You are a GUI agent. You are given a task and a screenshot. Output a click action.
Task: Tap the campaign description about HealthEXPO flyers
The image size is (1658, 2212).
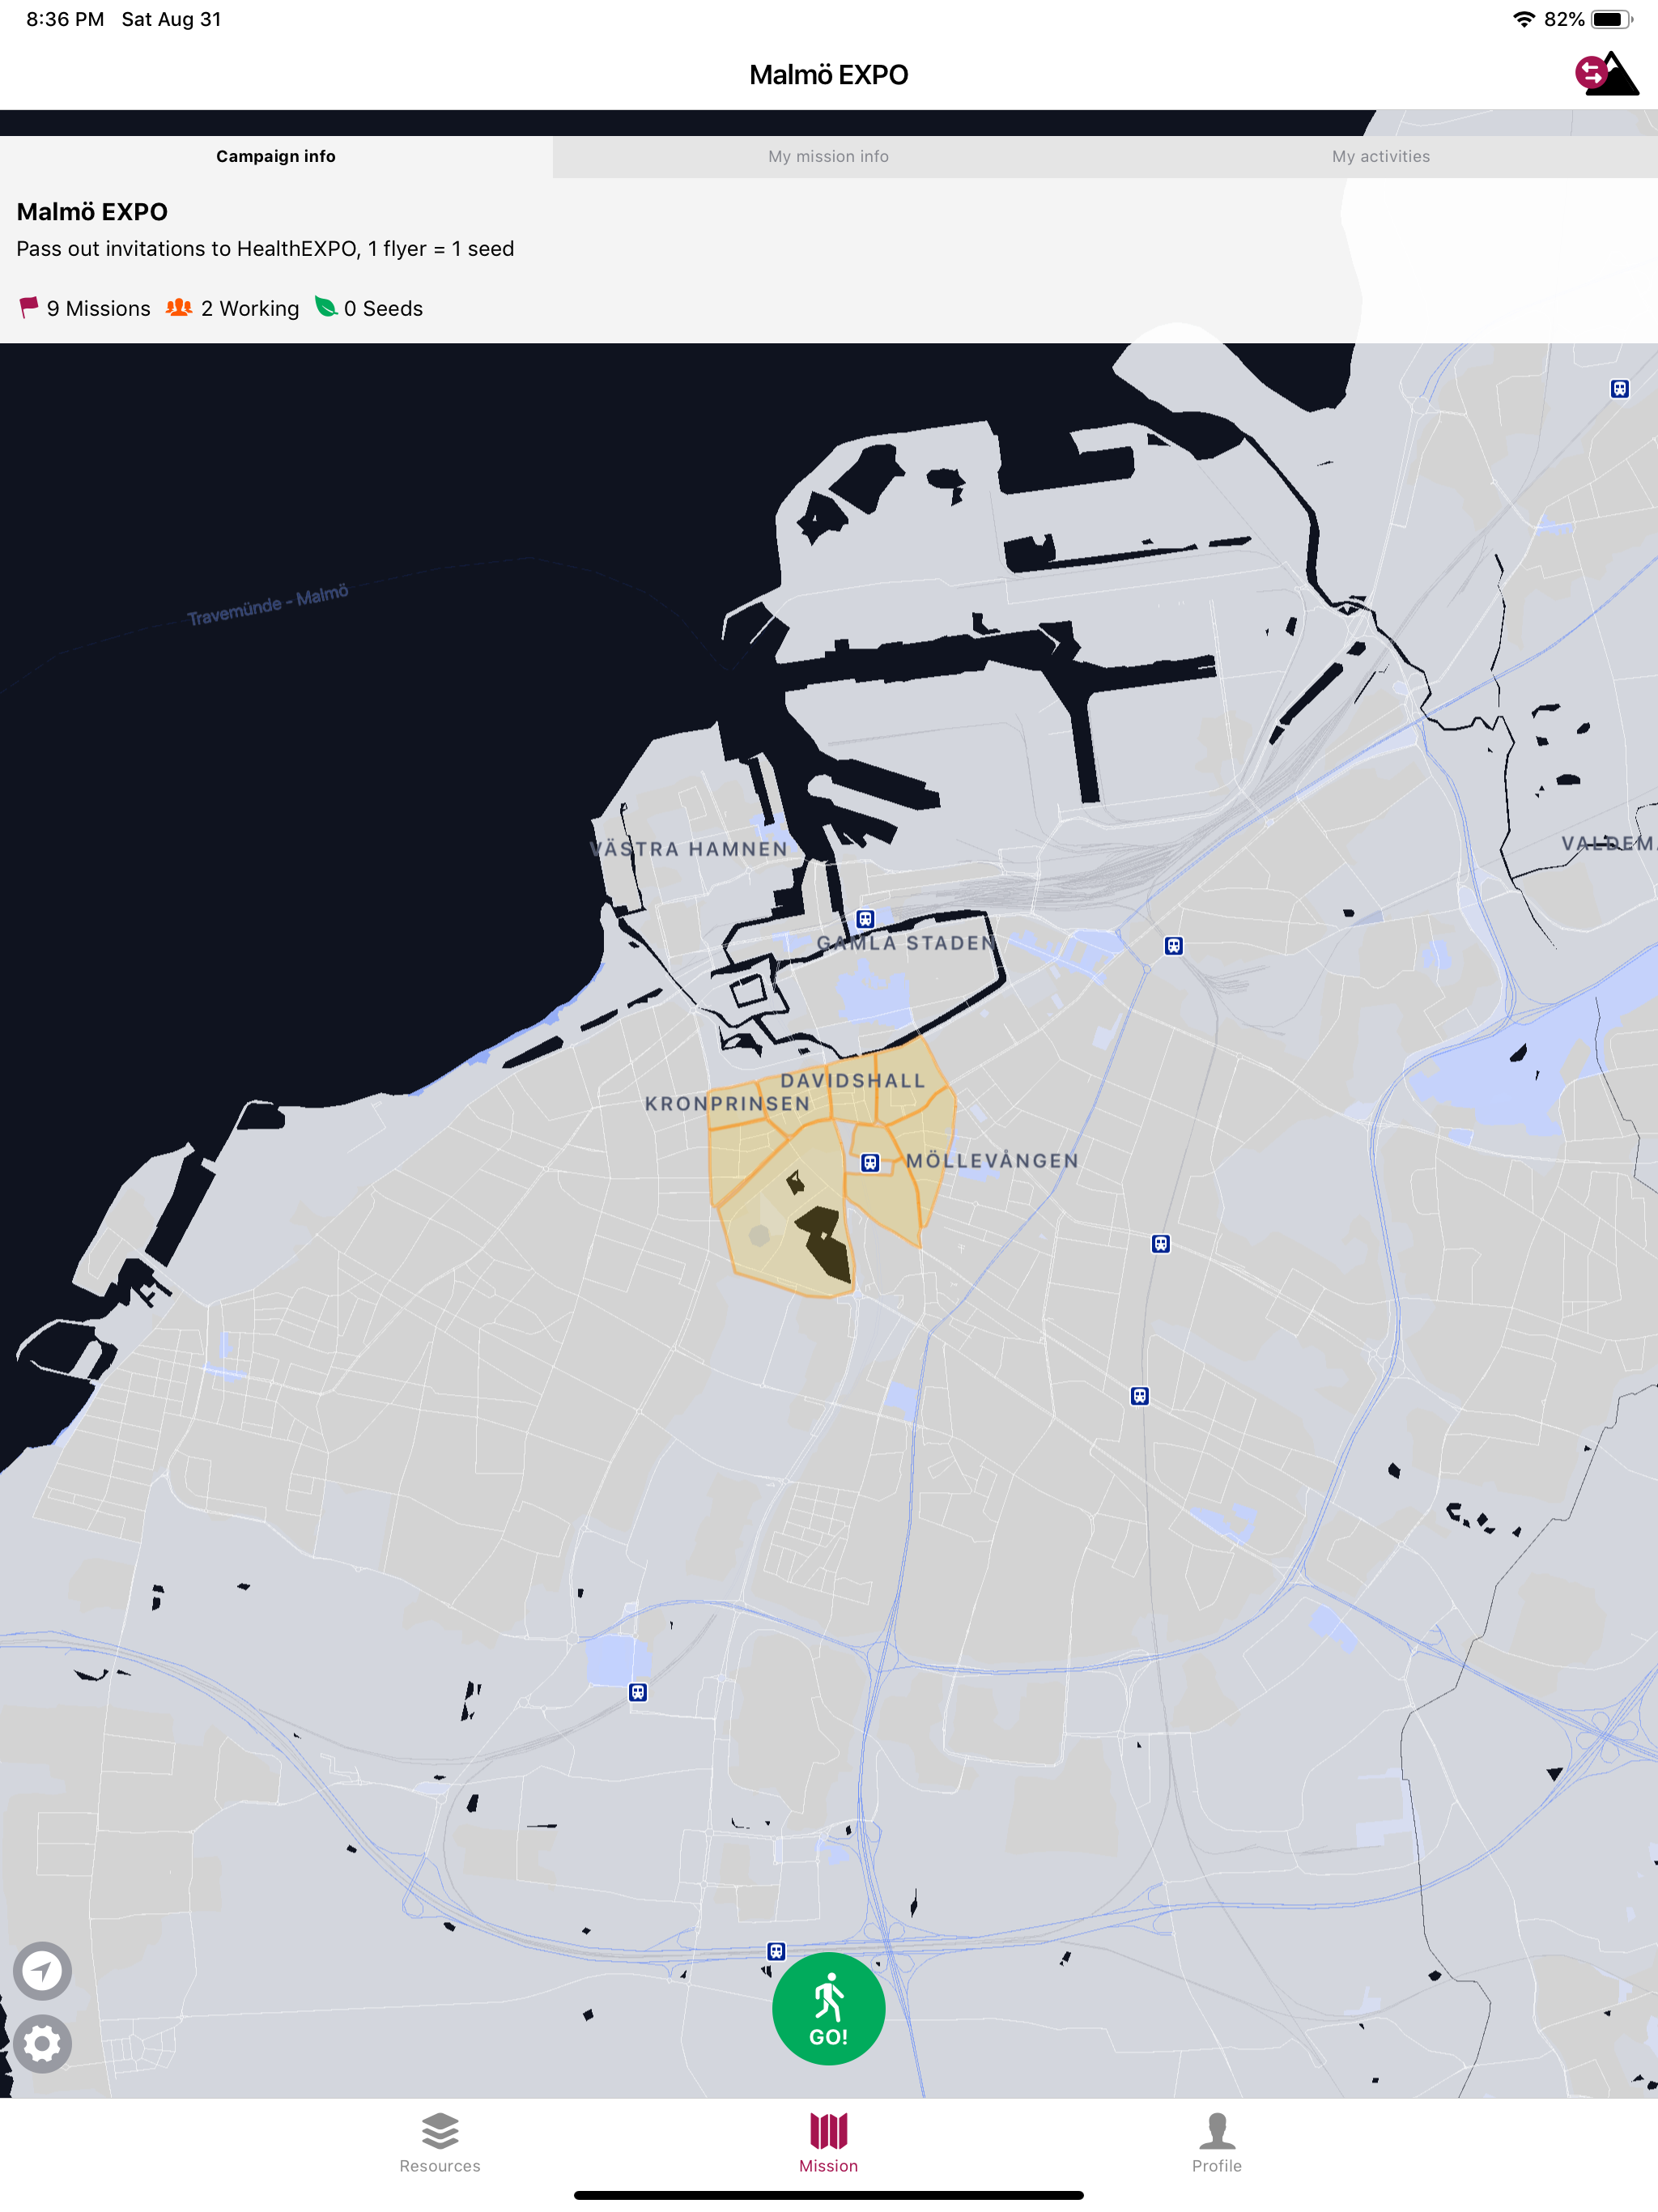click(265, 249)
